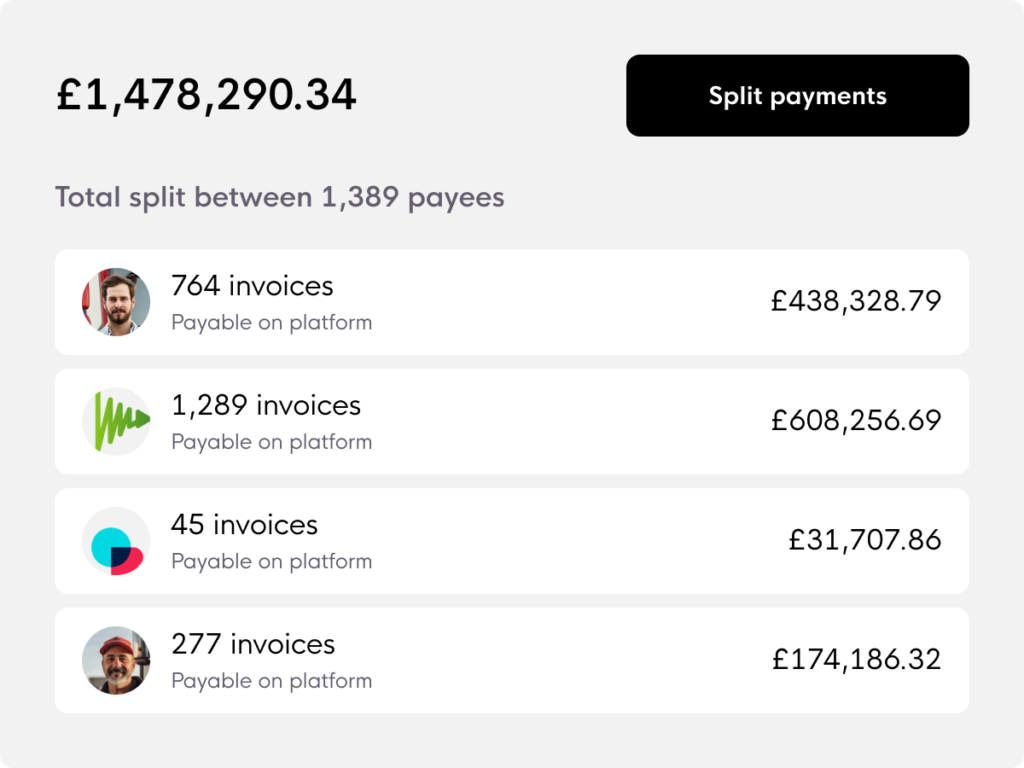Open the 764 invoices row
Viewport: 1024px width, 768px height.
pos(512,302)
